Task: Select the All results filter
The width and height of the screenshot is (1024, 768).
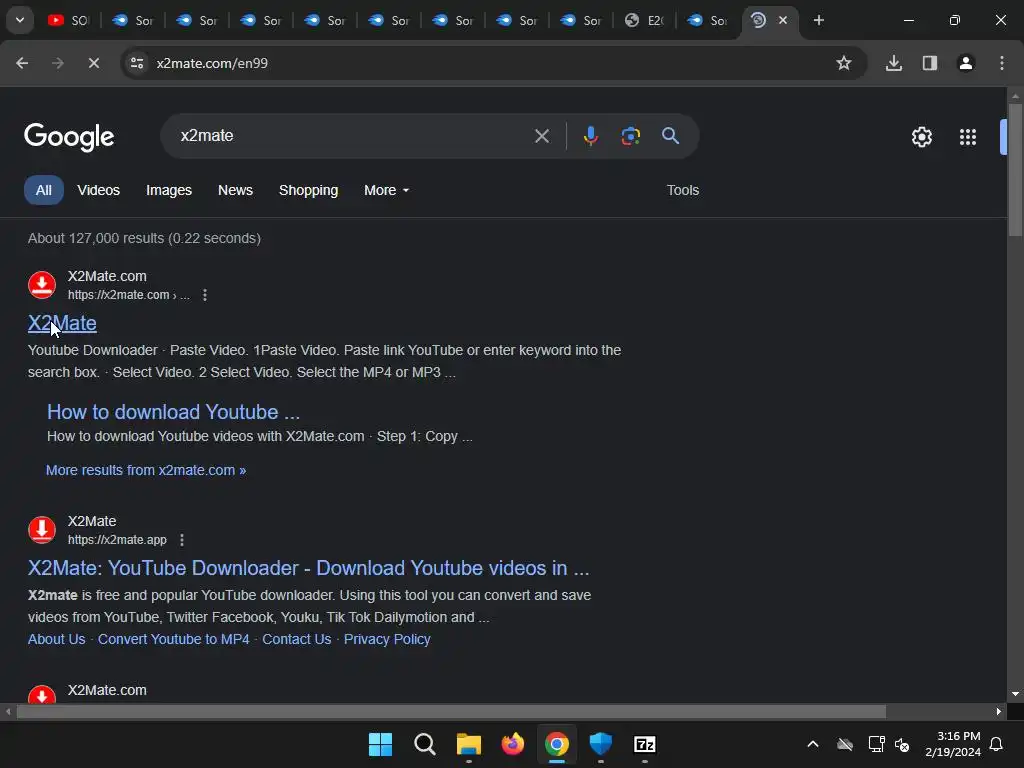Action: tap(44, 191)
